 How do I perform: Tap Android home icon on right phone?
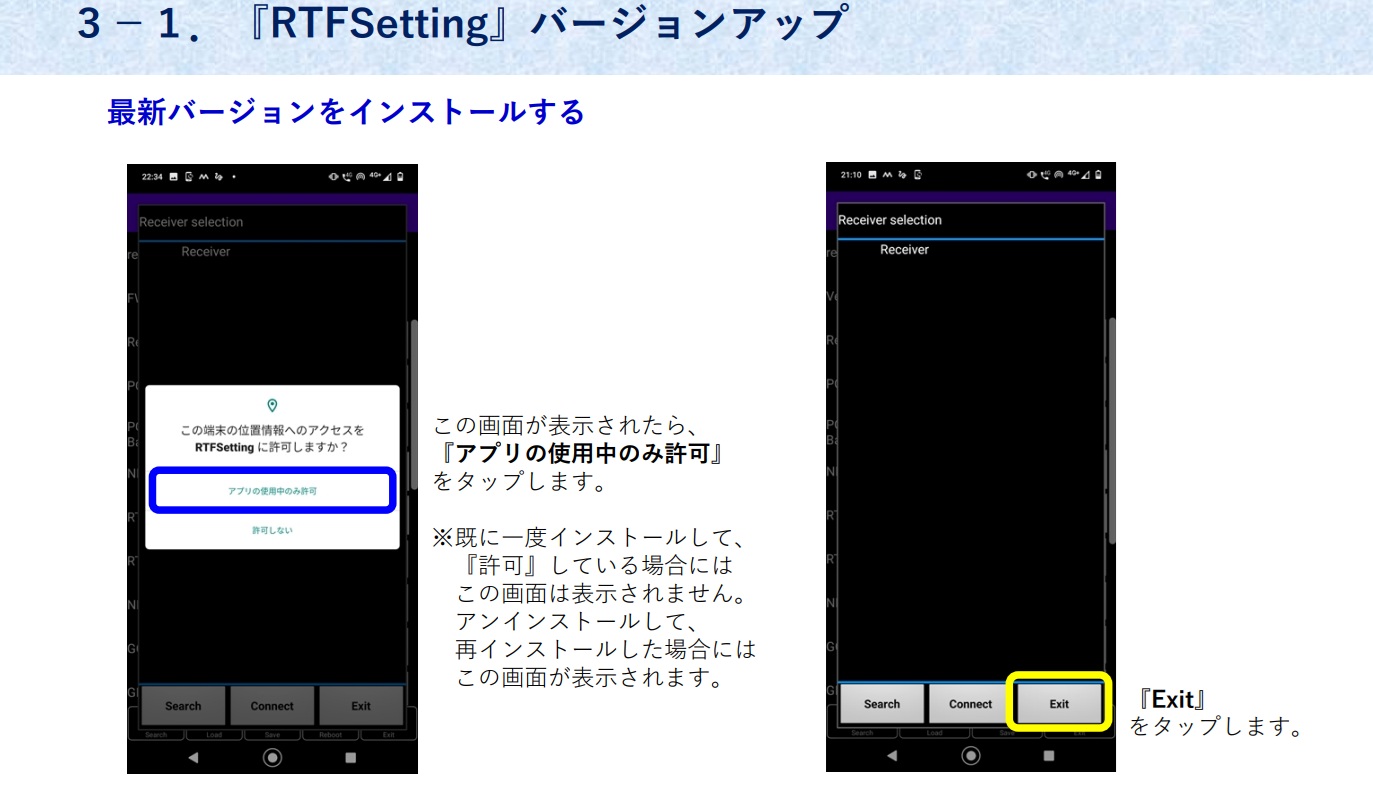tap(970, 756)
